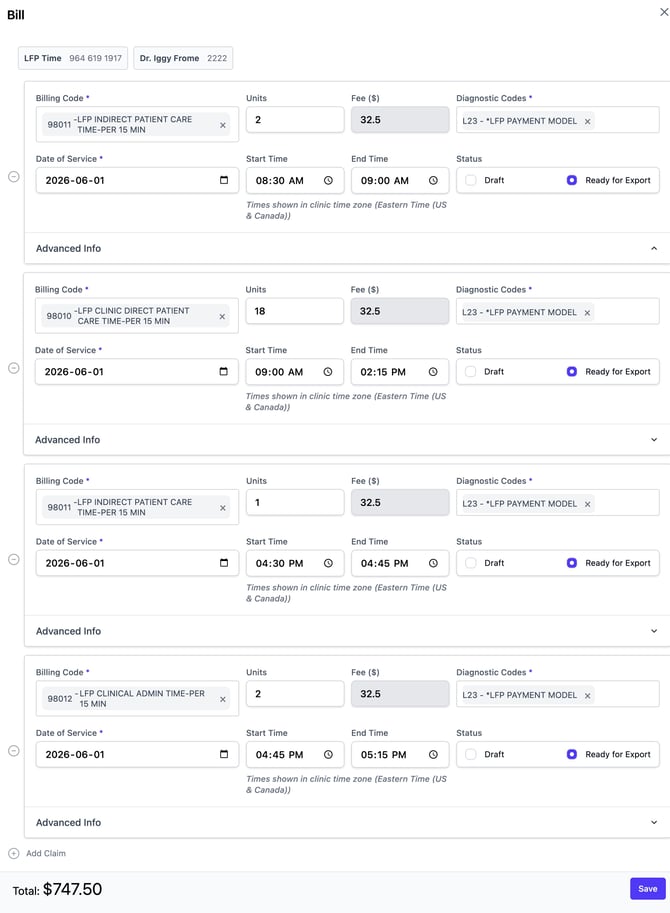
Task: Click clock icon in the 08:30 AM Start Time
Action: tap(328, 181)
